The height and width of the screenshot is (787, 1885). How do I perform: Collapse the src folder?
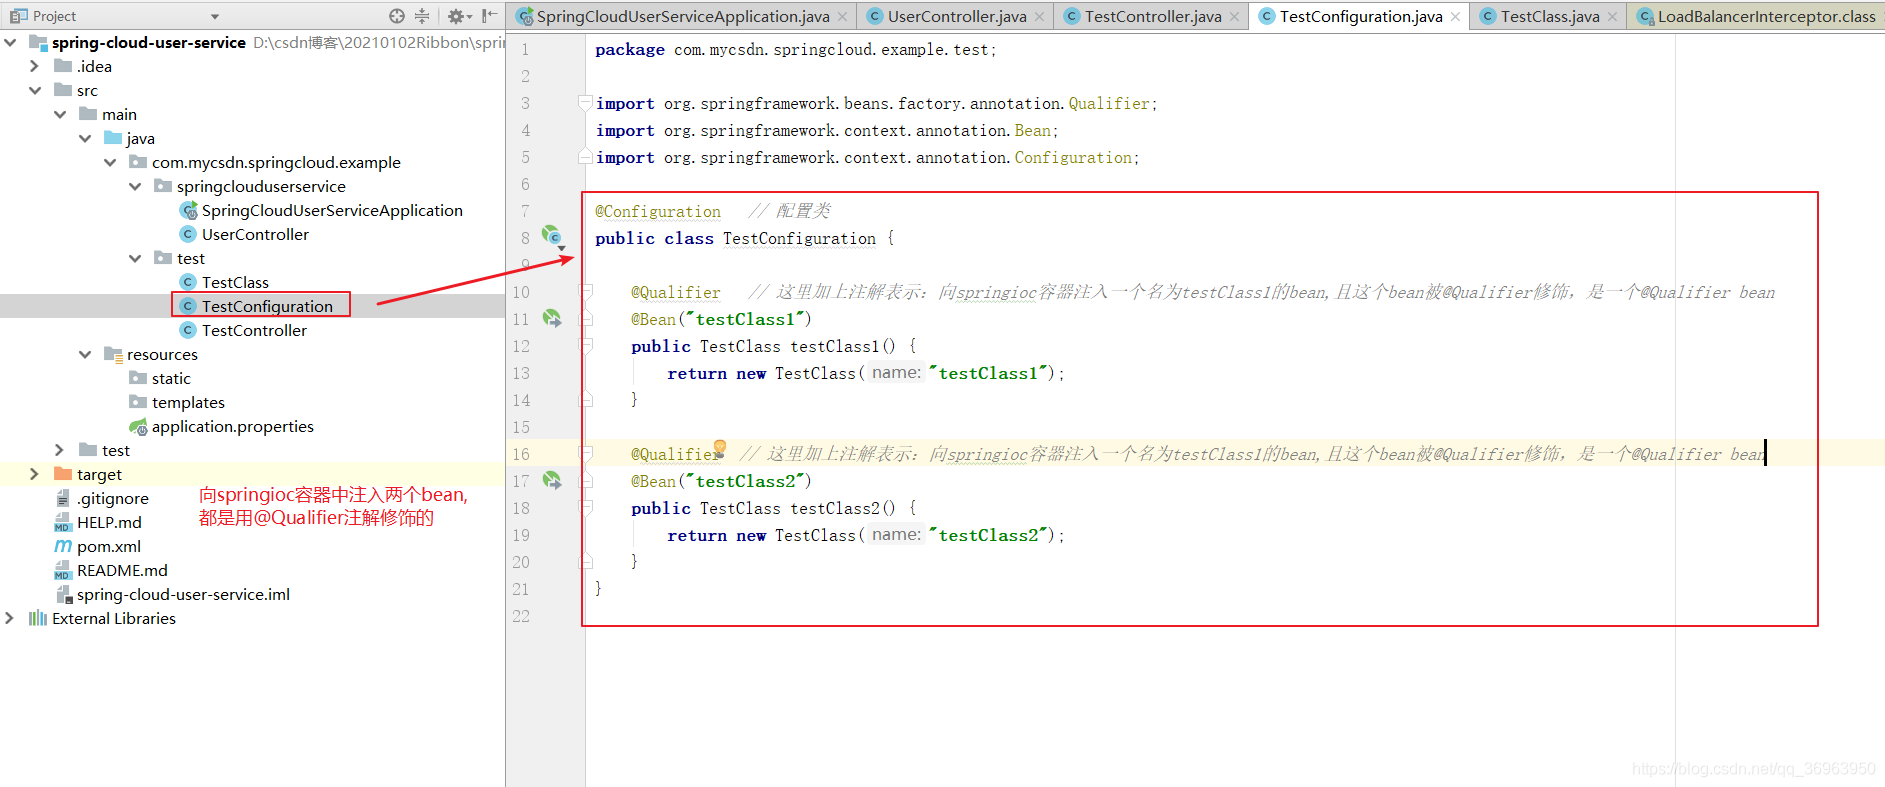35,90
